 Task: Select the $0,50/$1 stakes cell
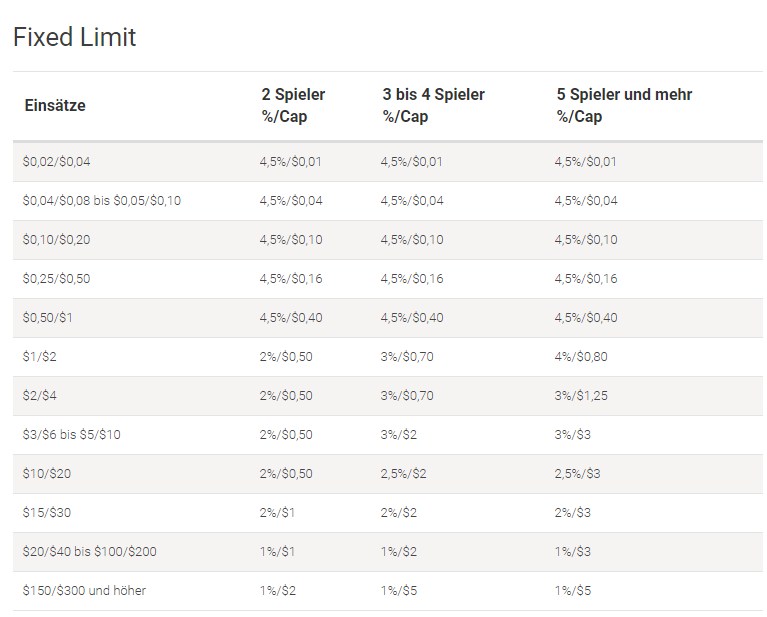coord(47,318)
